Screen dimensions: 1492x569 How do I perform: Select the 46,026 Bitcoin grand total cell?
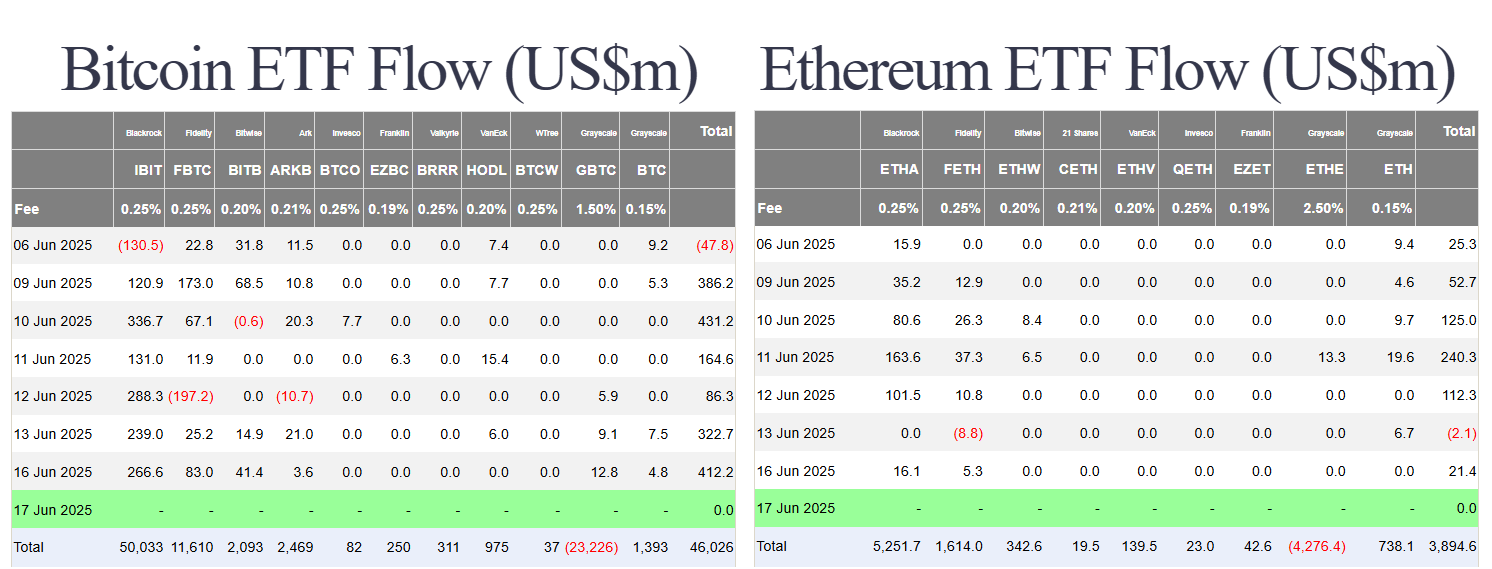pyautogui.click(x=710, y=547)
